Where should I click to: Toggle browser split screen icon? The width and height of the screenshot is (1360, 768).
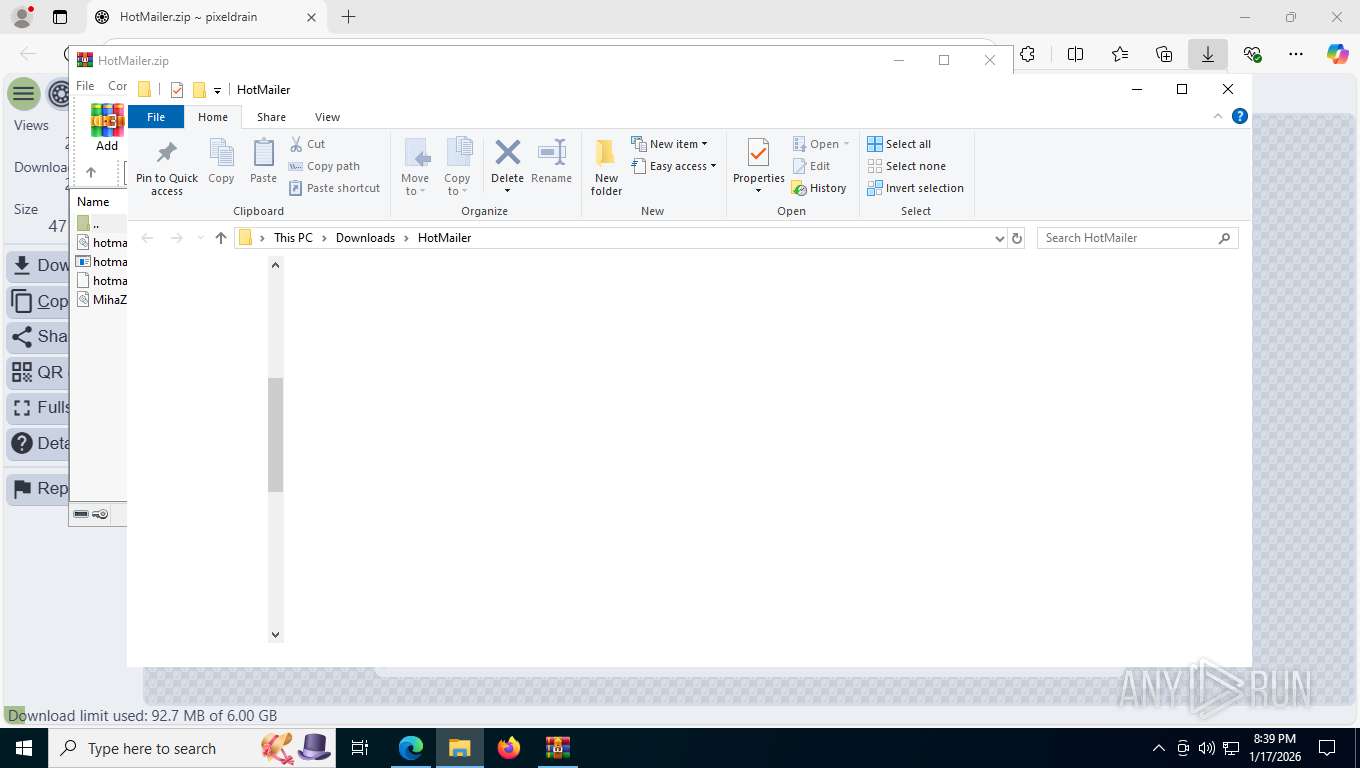[1076, 55]
